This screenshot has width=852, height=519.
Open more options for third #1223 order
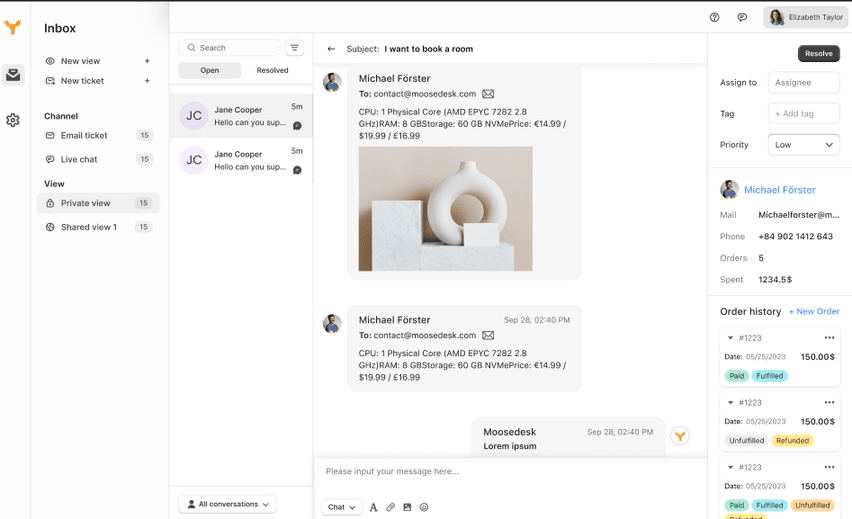tap(829, 467)
